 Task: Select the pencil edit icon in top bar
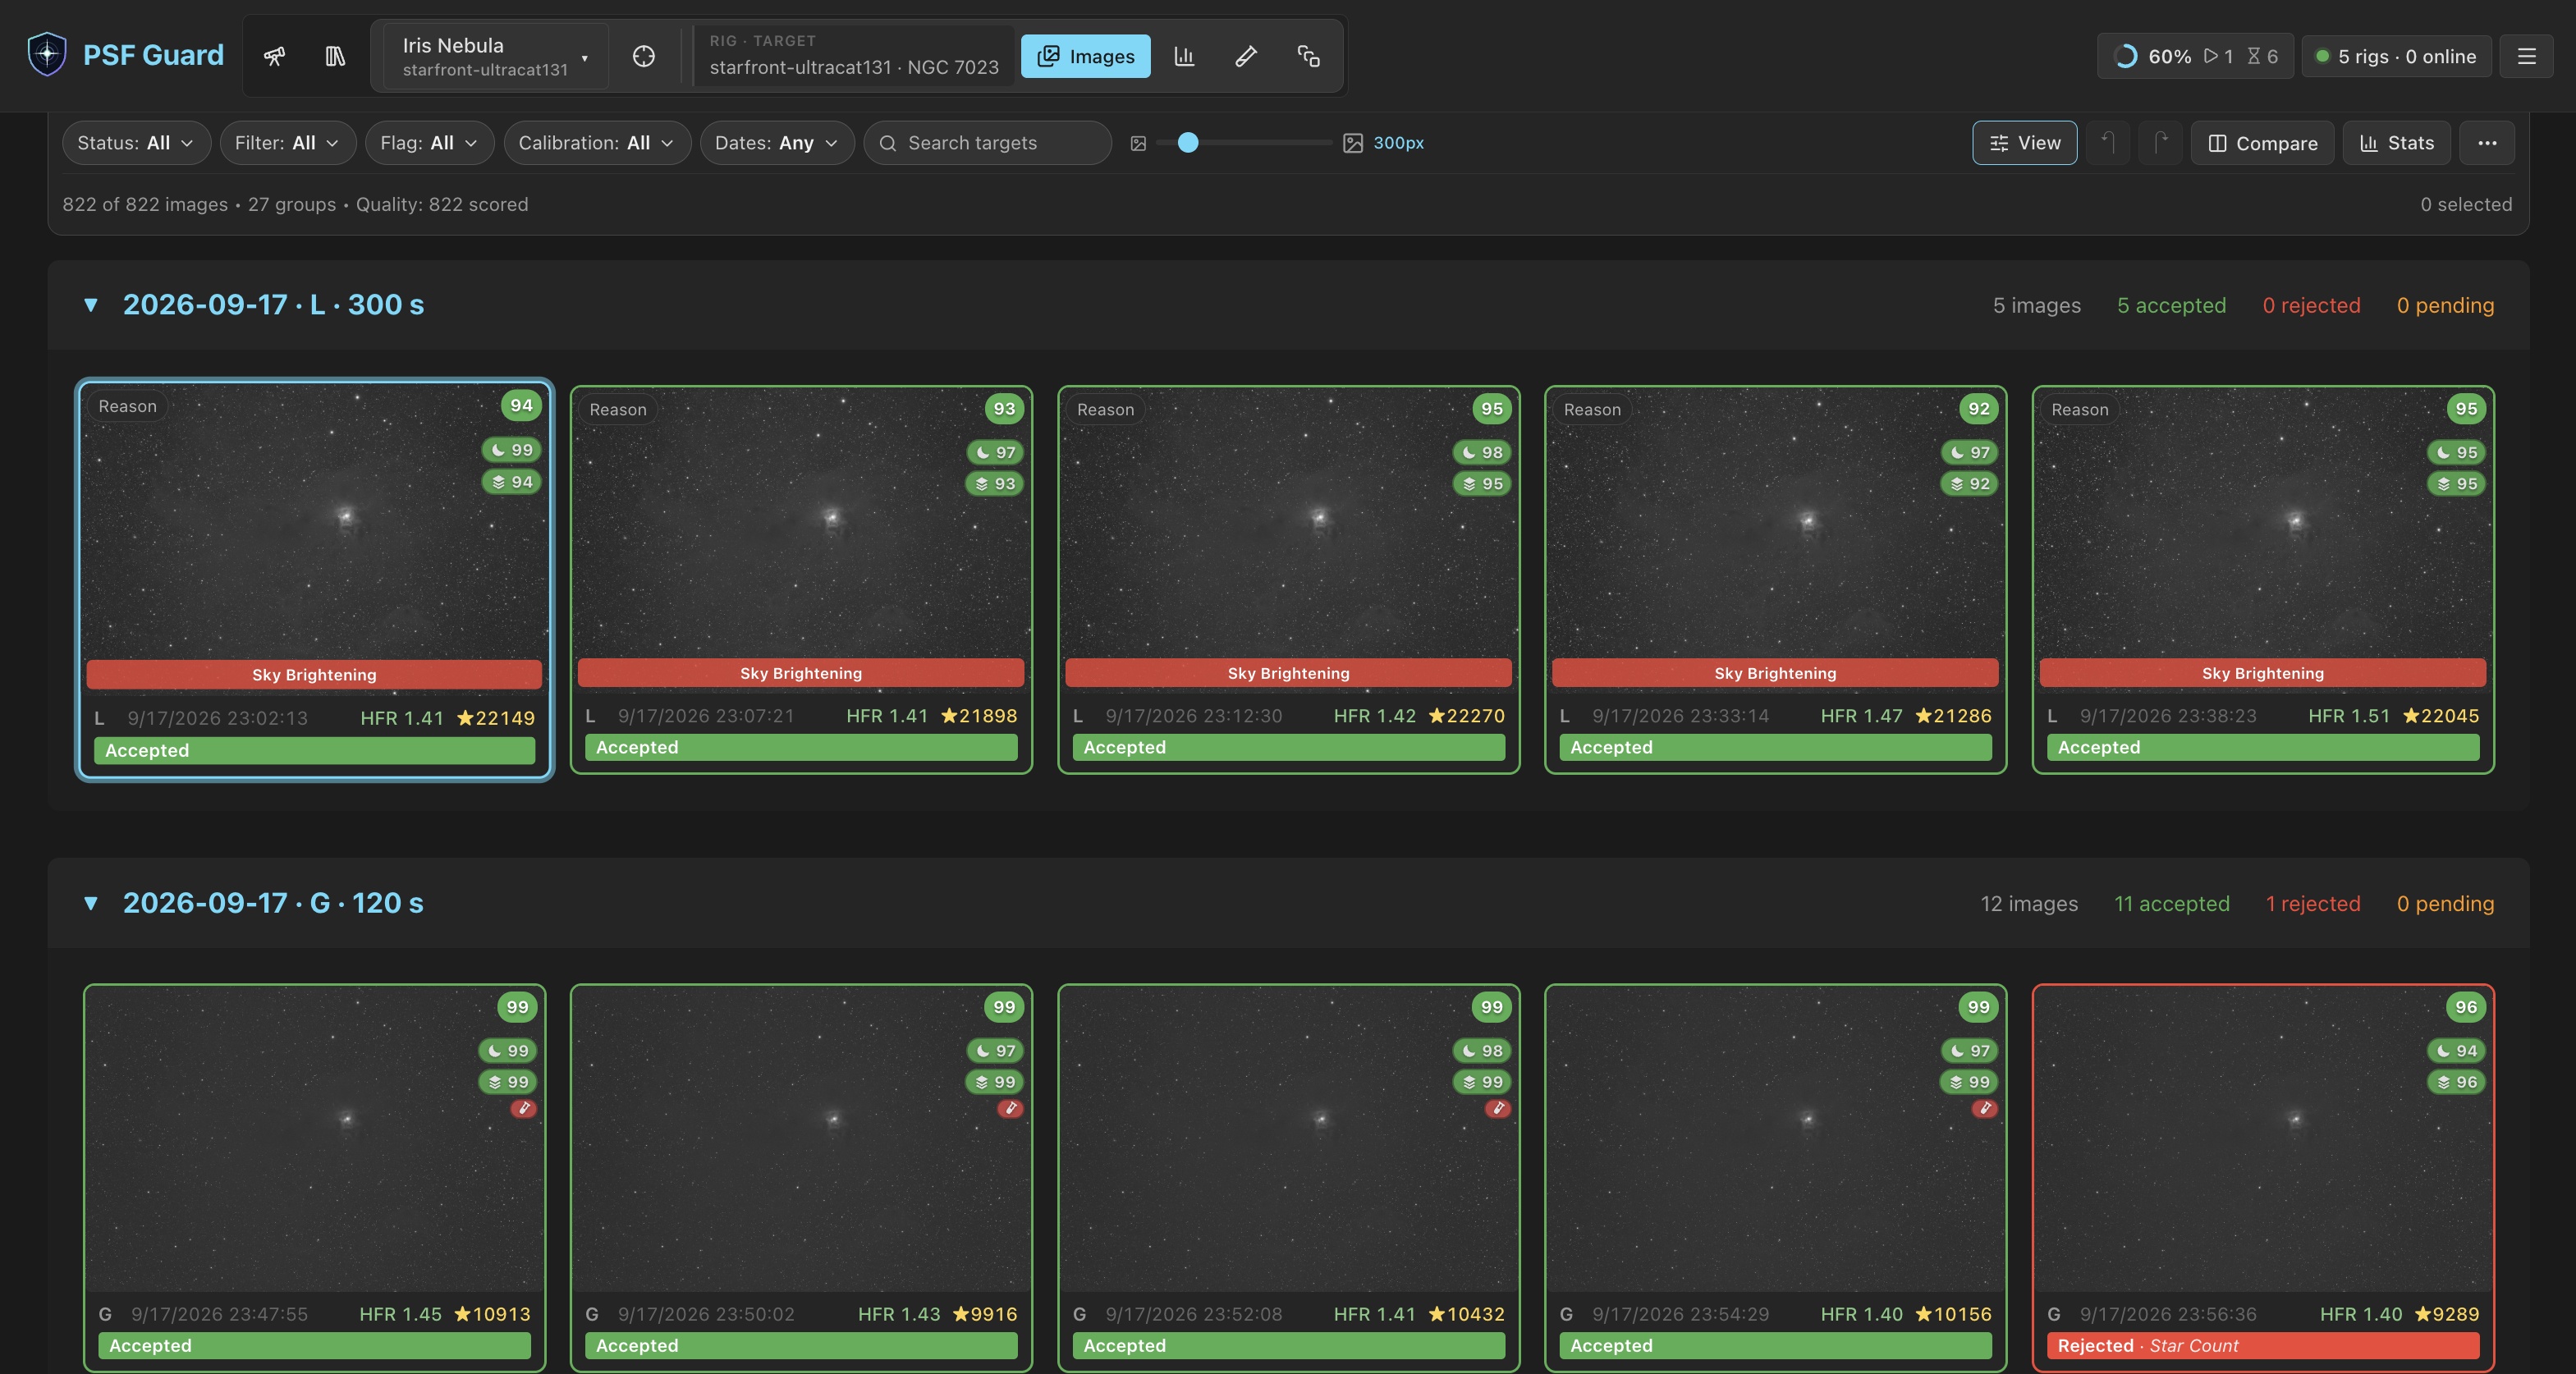pyautogui.click(x=1246, y=56)
